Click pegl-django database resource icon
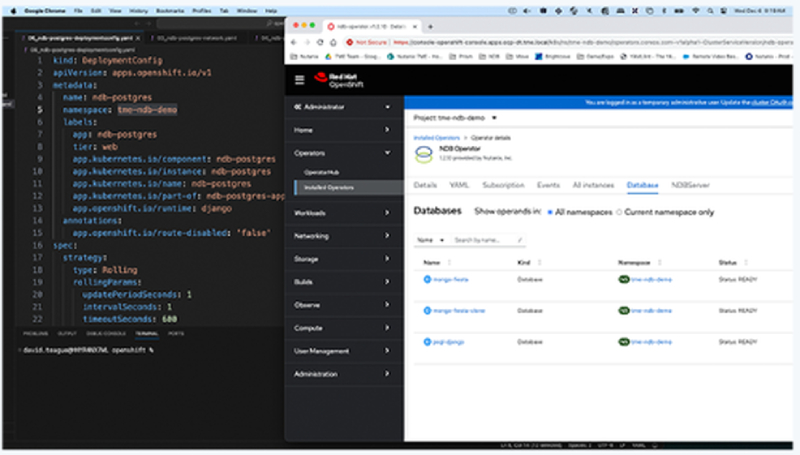 tap(427, 342)
